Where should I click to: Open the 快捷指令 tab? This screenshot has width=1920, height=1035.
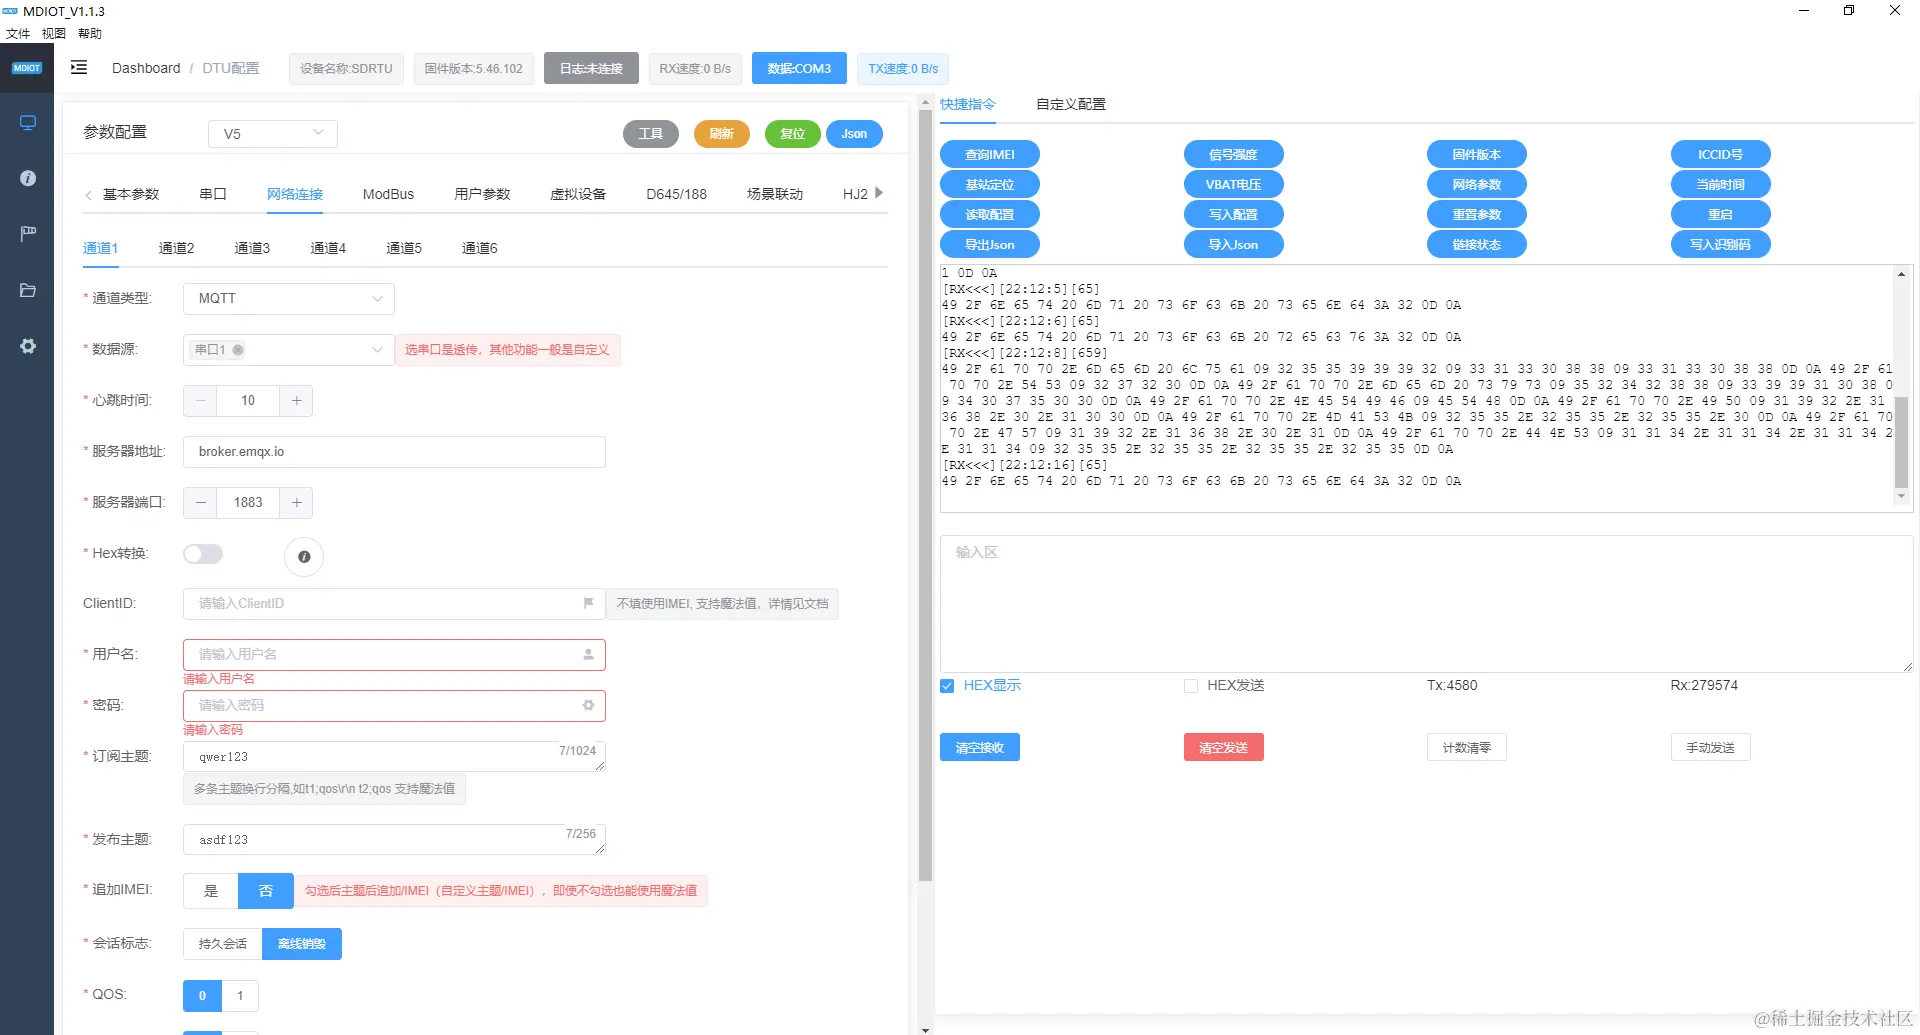point(968,104)
